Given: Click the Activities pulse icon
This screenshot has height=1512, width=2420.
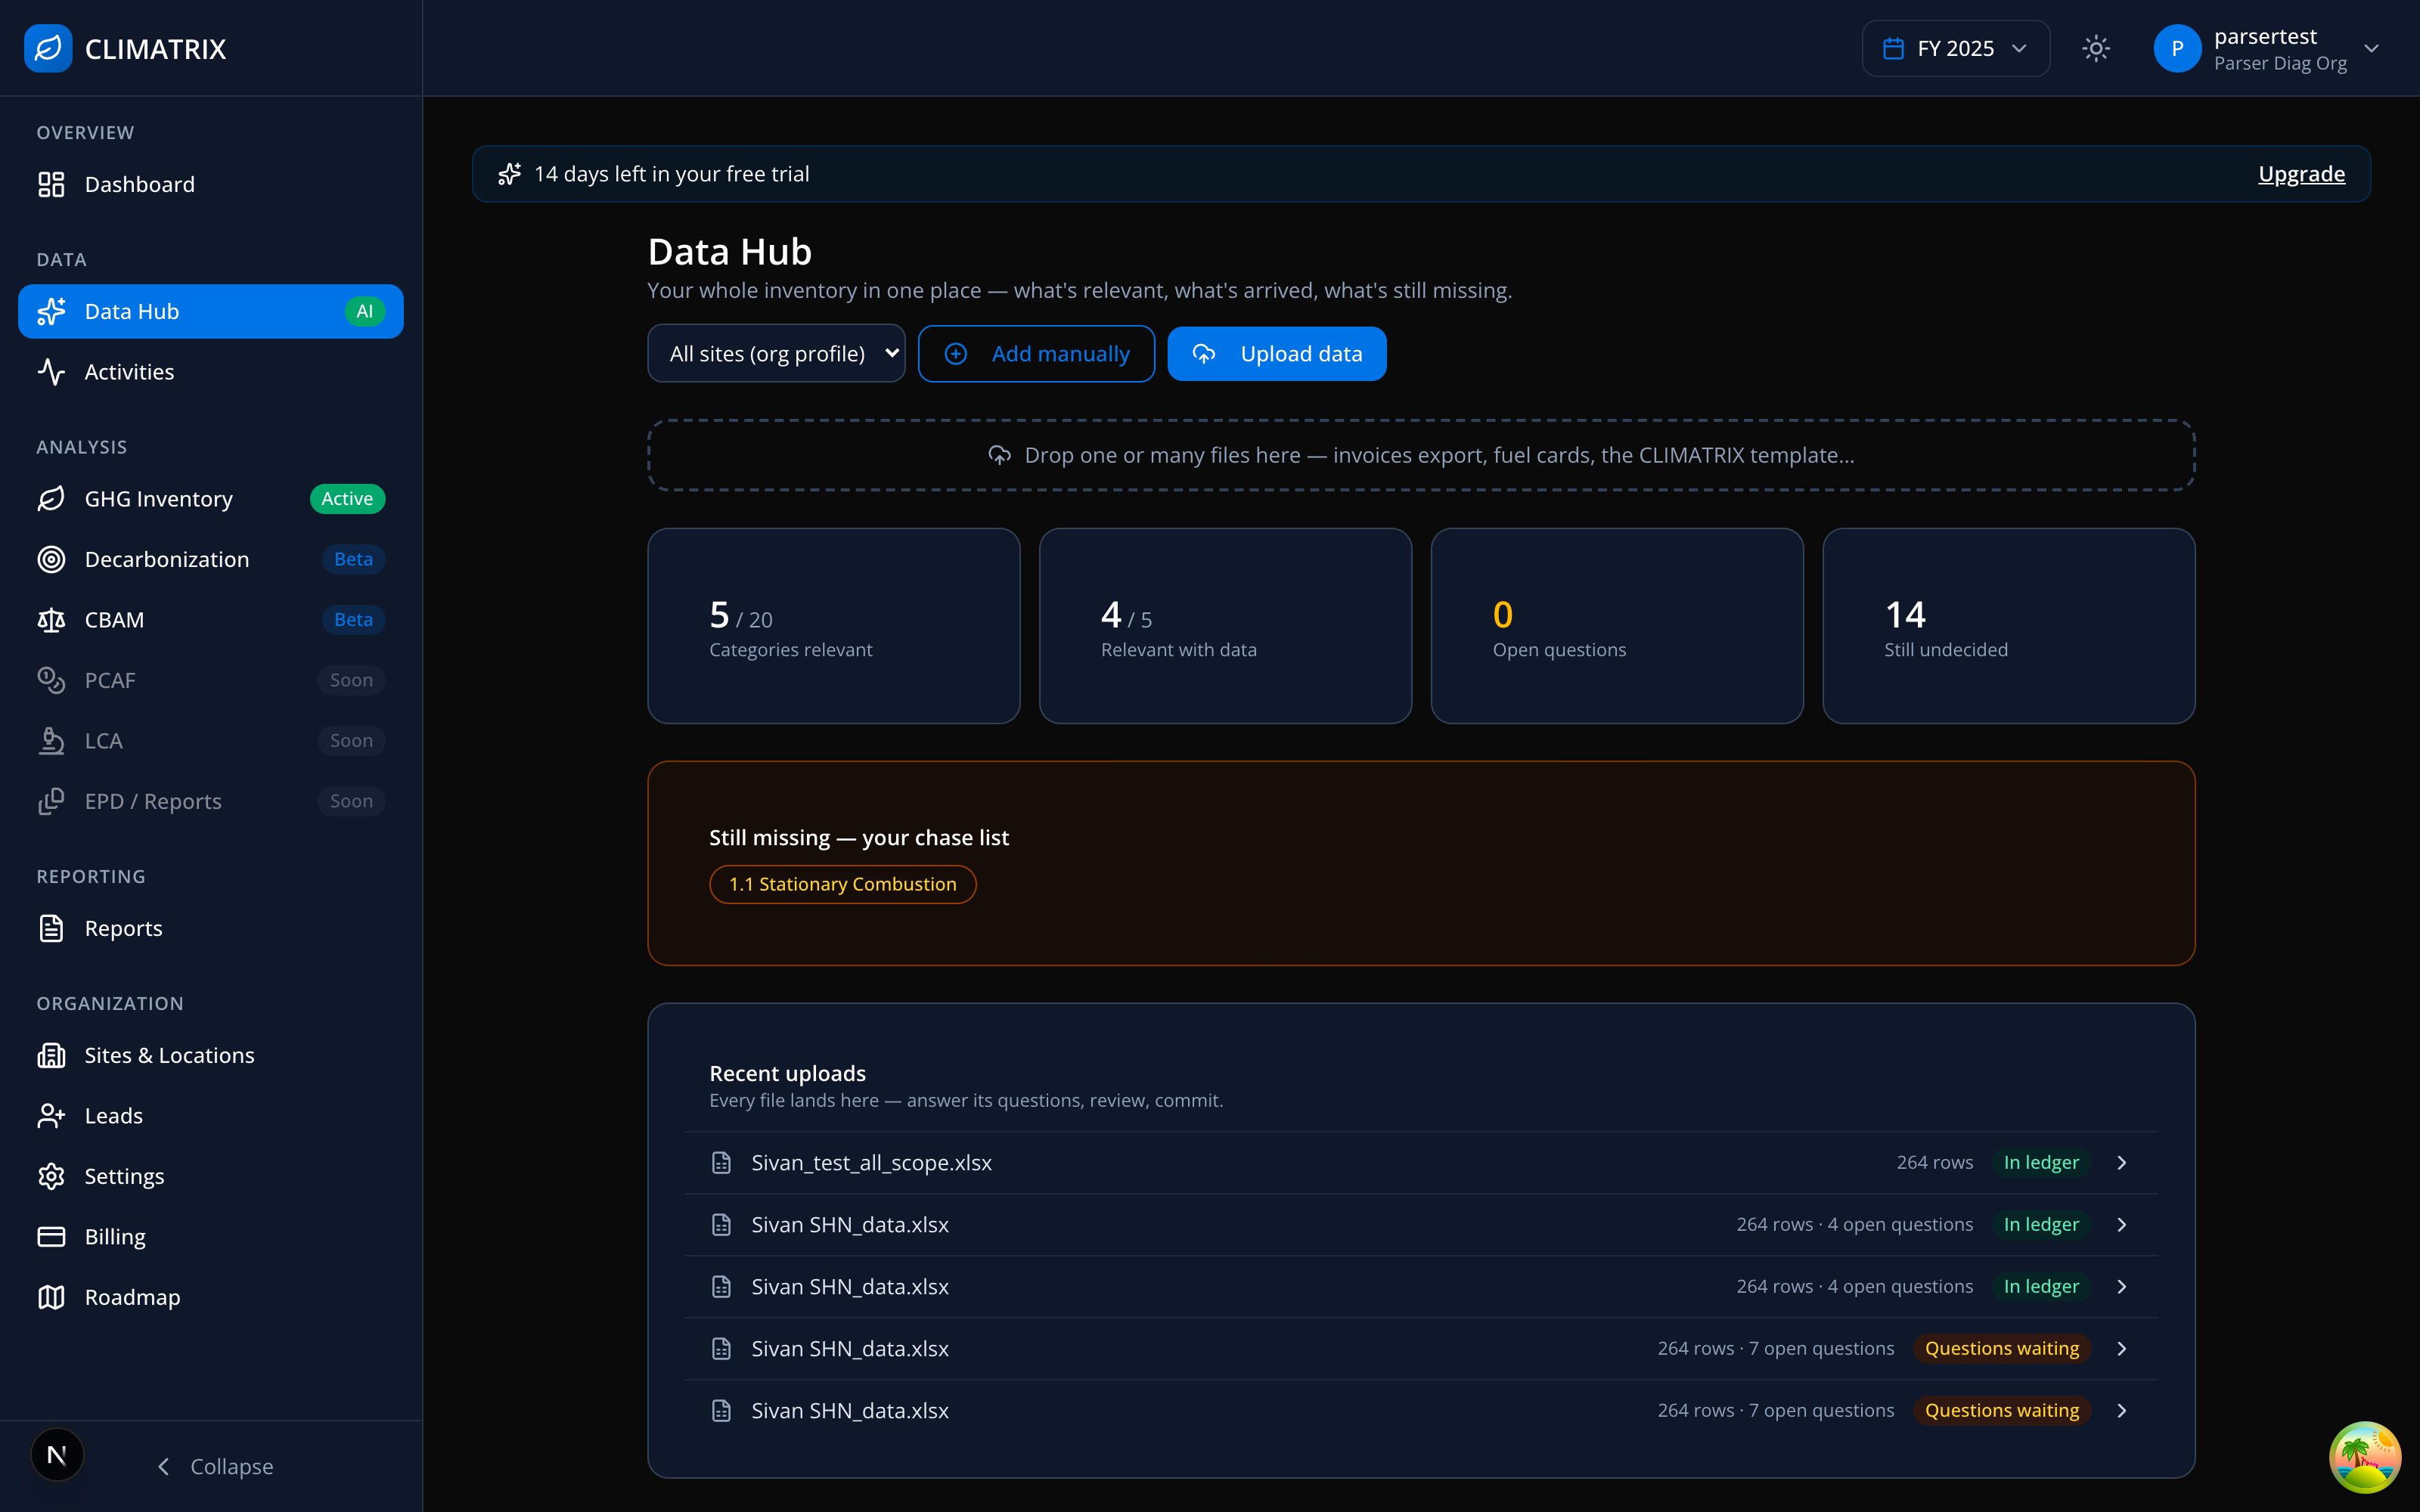Looking at the screenshot, I should (51, 372).
